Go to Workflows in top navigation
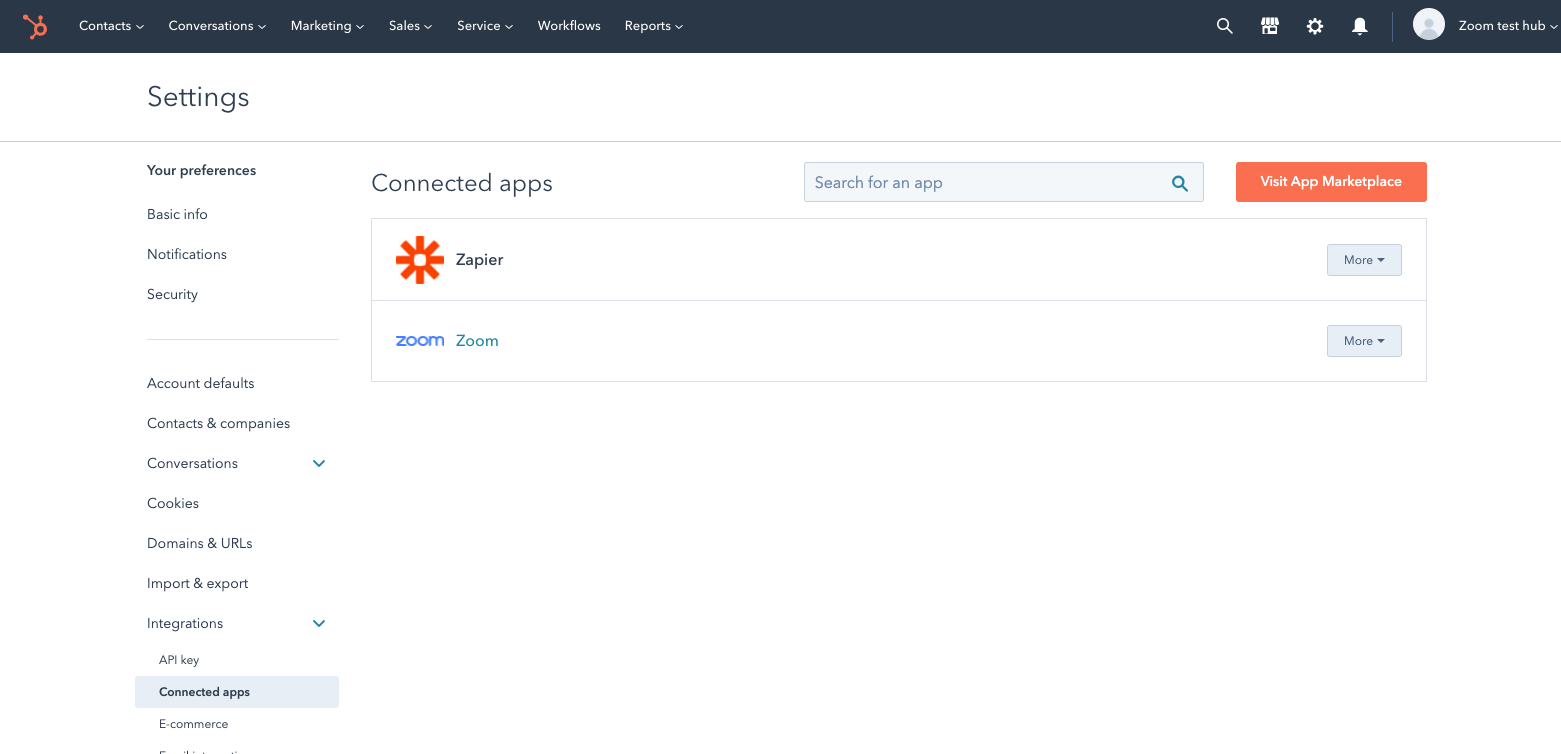The height and width of the screenshot is (754, 1561). tap(569, 26)
